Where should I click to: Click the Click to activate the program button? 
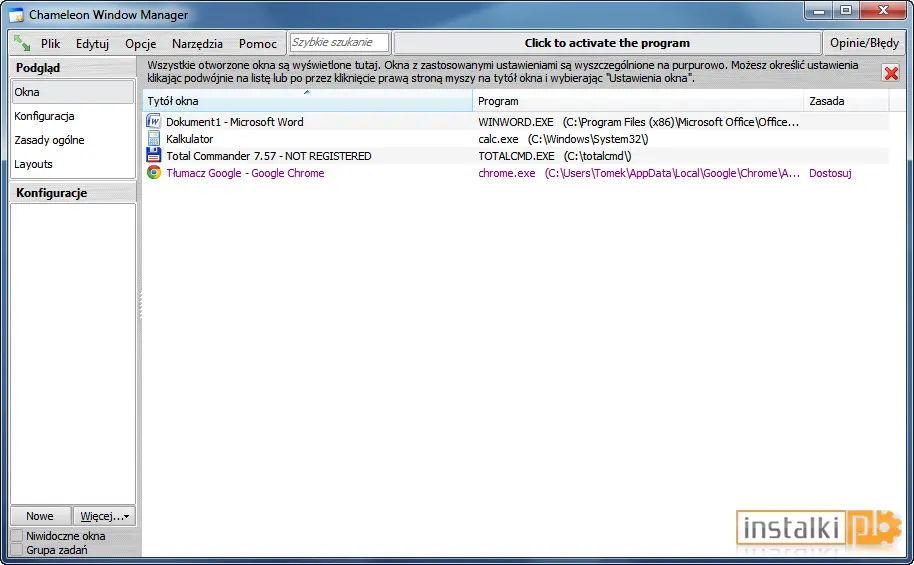[607, 43]
